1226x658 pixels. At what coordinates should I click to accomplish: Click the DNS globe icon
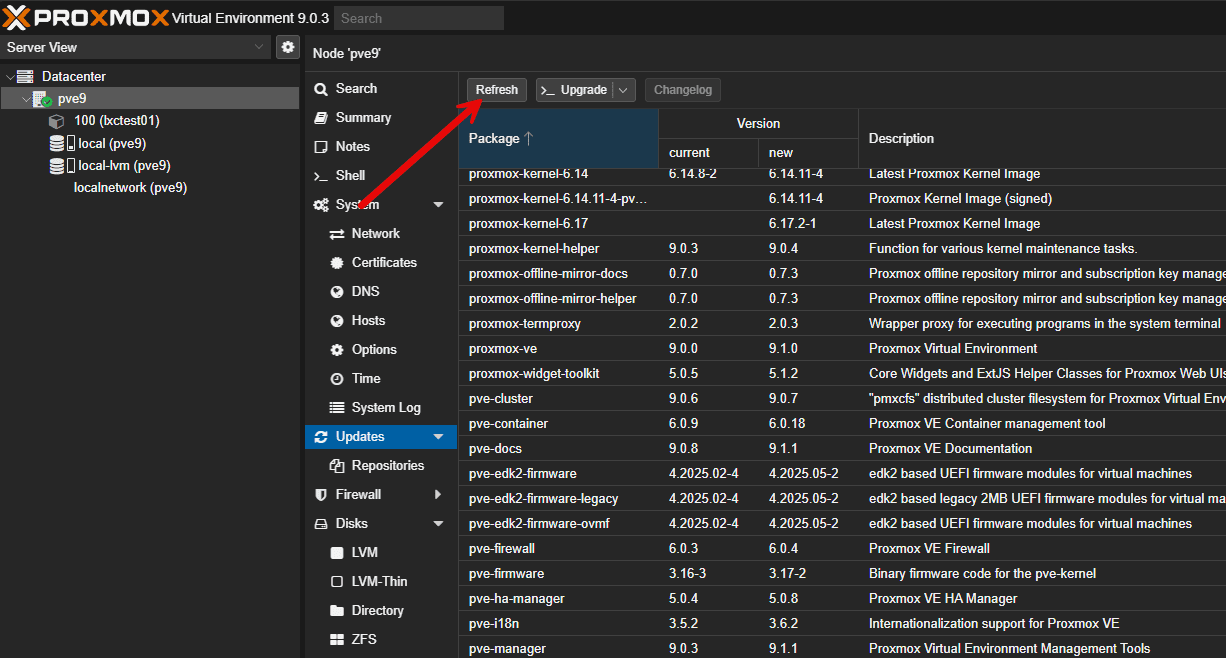pos(337,291)
